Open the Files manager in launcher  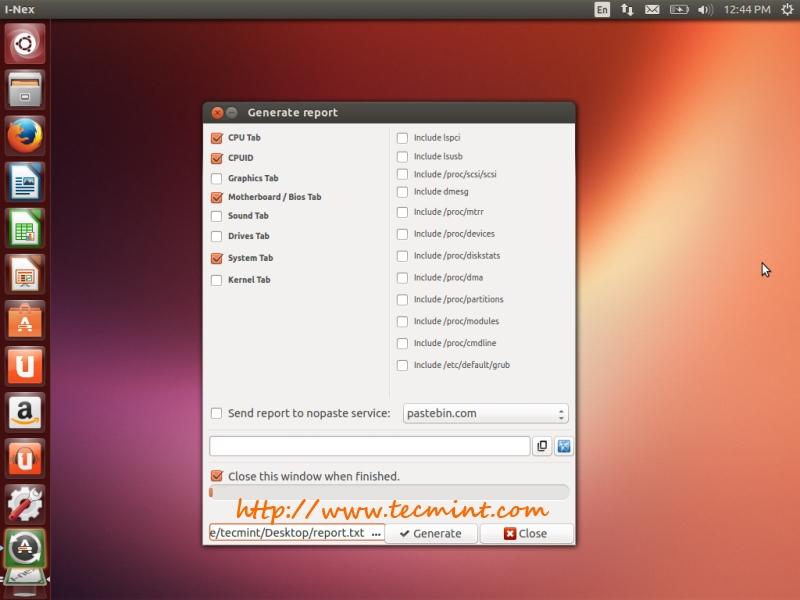pyautogui.click(x=25, y=90)
